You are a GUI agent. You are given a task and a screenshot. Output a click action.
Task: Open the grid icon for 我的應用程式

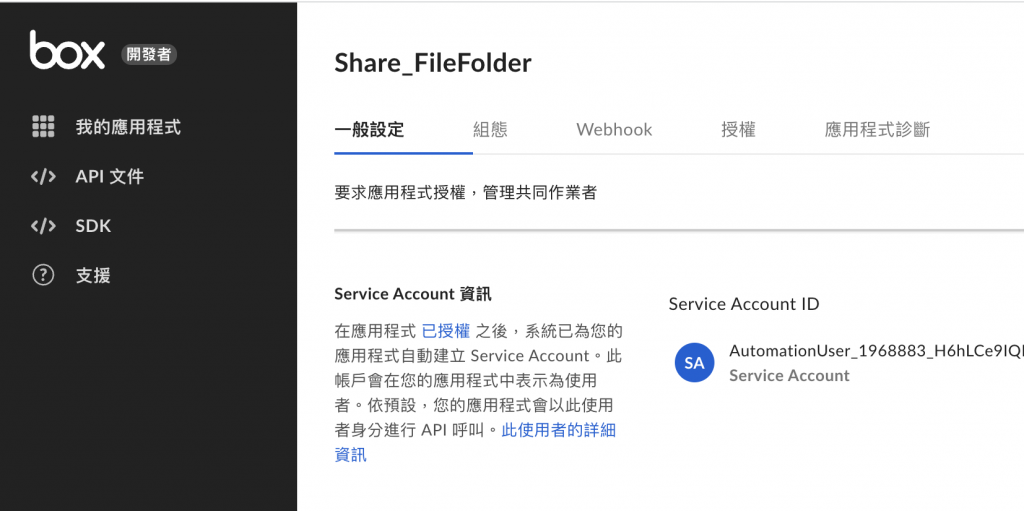43,127
